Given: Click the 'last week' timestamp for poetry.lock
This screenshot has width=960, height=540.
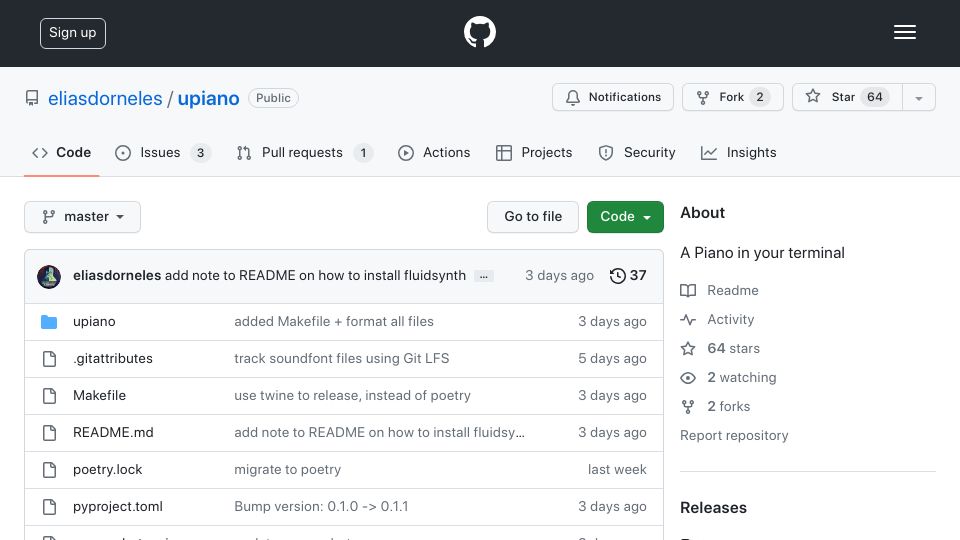Looking at the screenshot, I should [x=617, y=470].
